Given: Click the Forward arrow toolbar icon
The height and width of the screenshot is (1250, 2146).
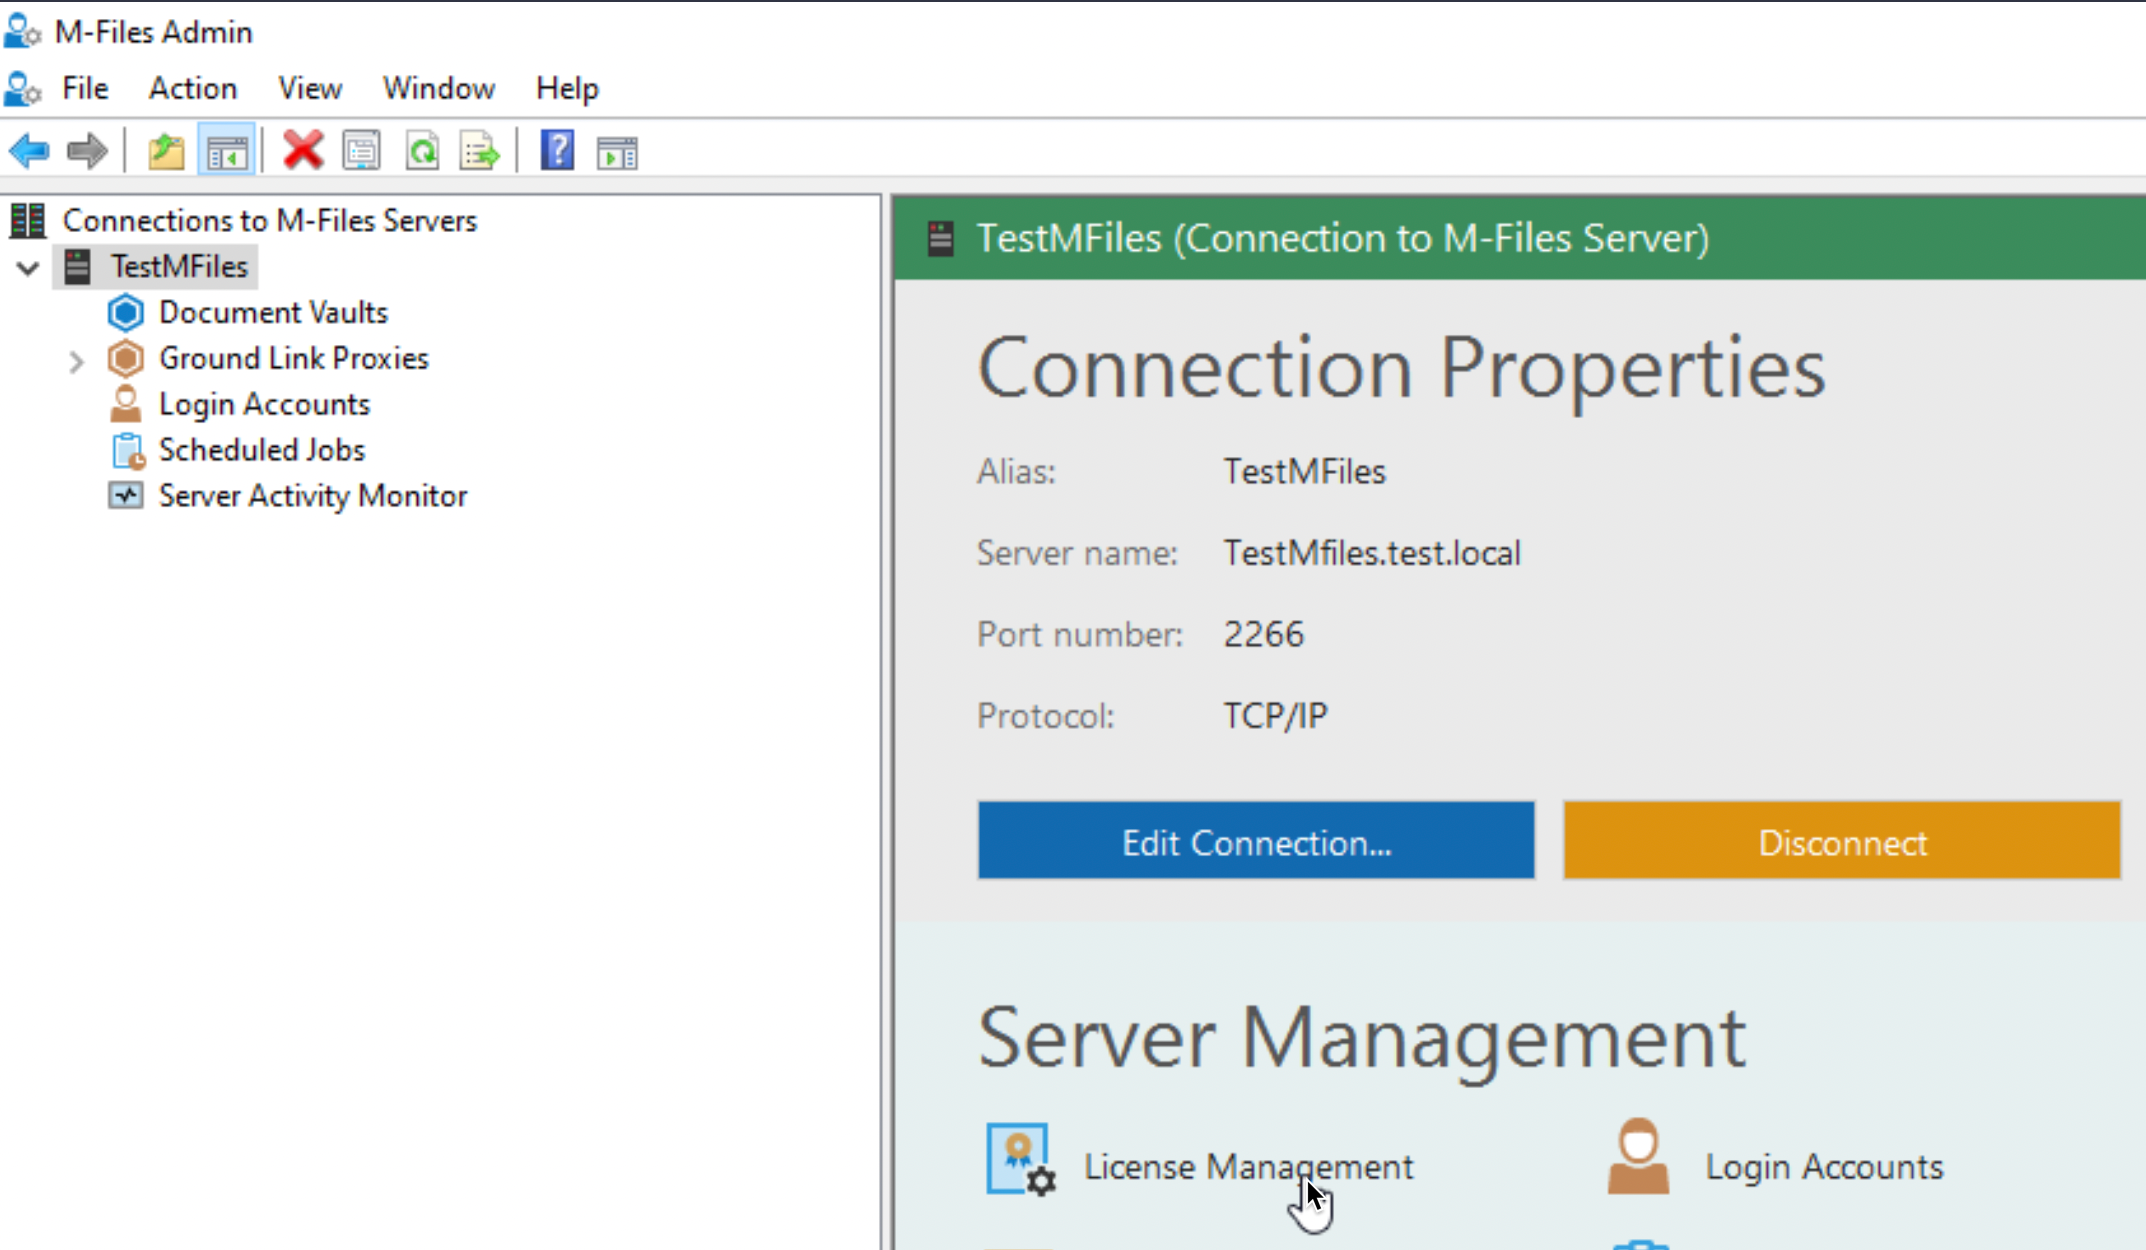Looking at the screenshot, I should point(87,151).
